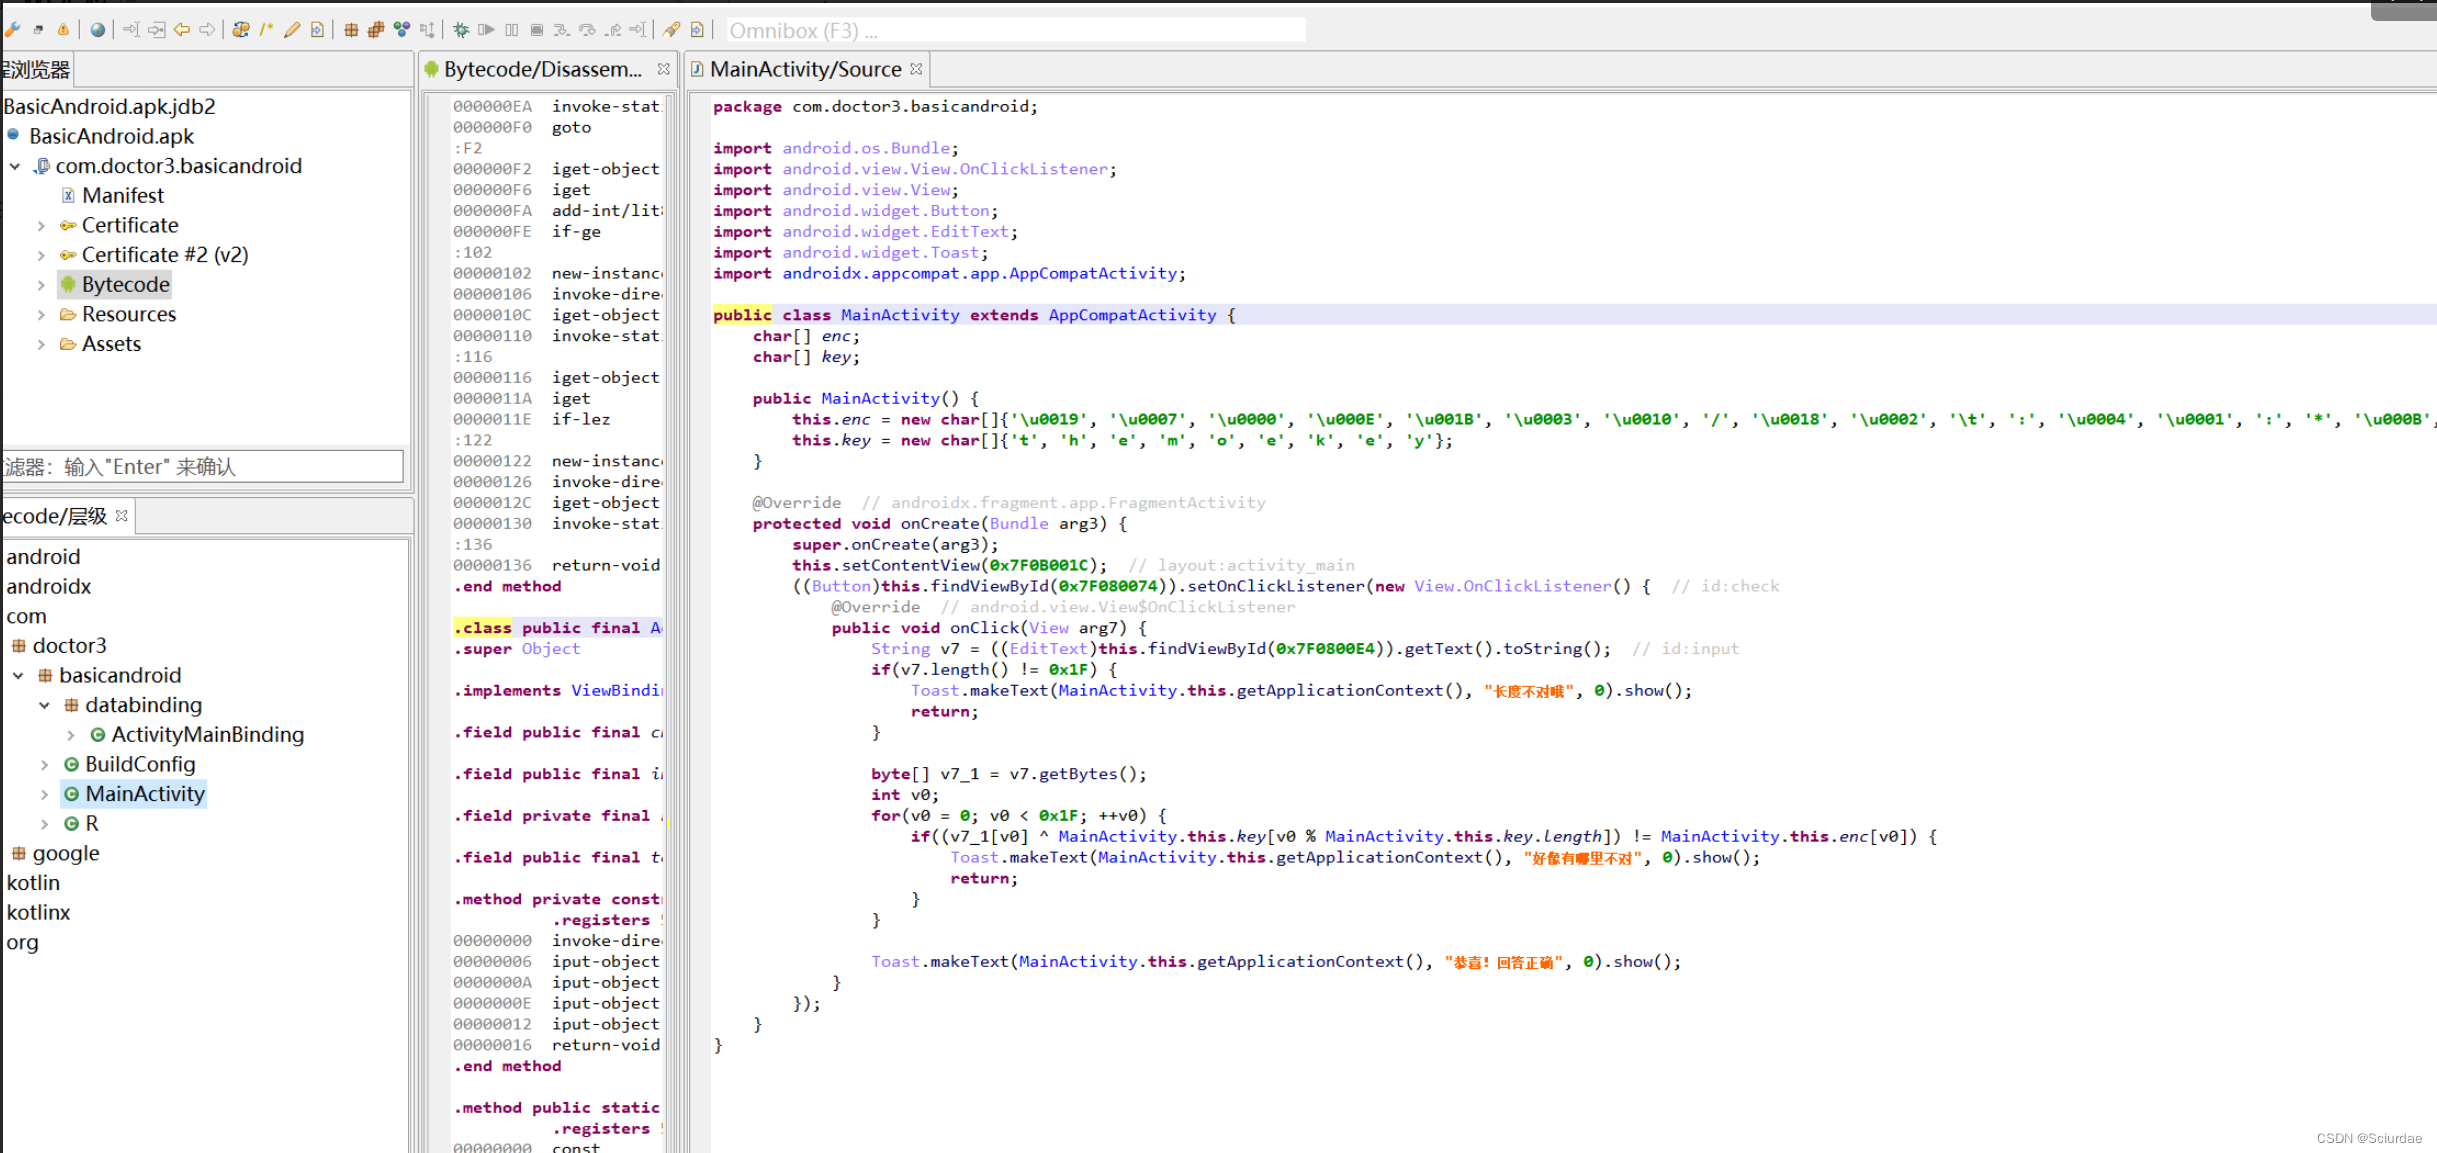Screen dimensions: 2437x1153
Task: Click the yellow warning notifications icon
Action: click(63, 30)
